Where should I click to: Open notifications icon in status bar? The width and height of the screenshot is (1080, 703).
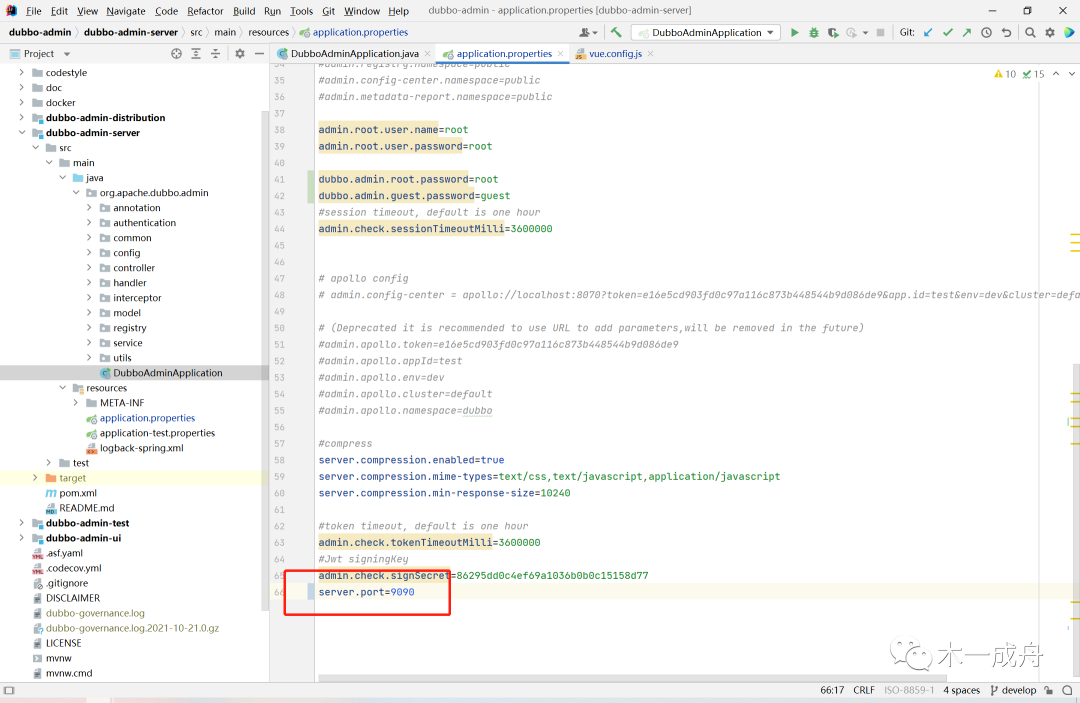1067,690
